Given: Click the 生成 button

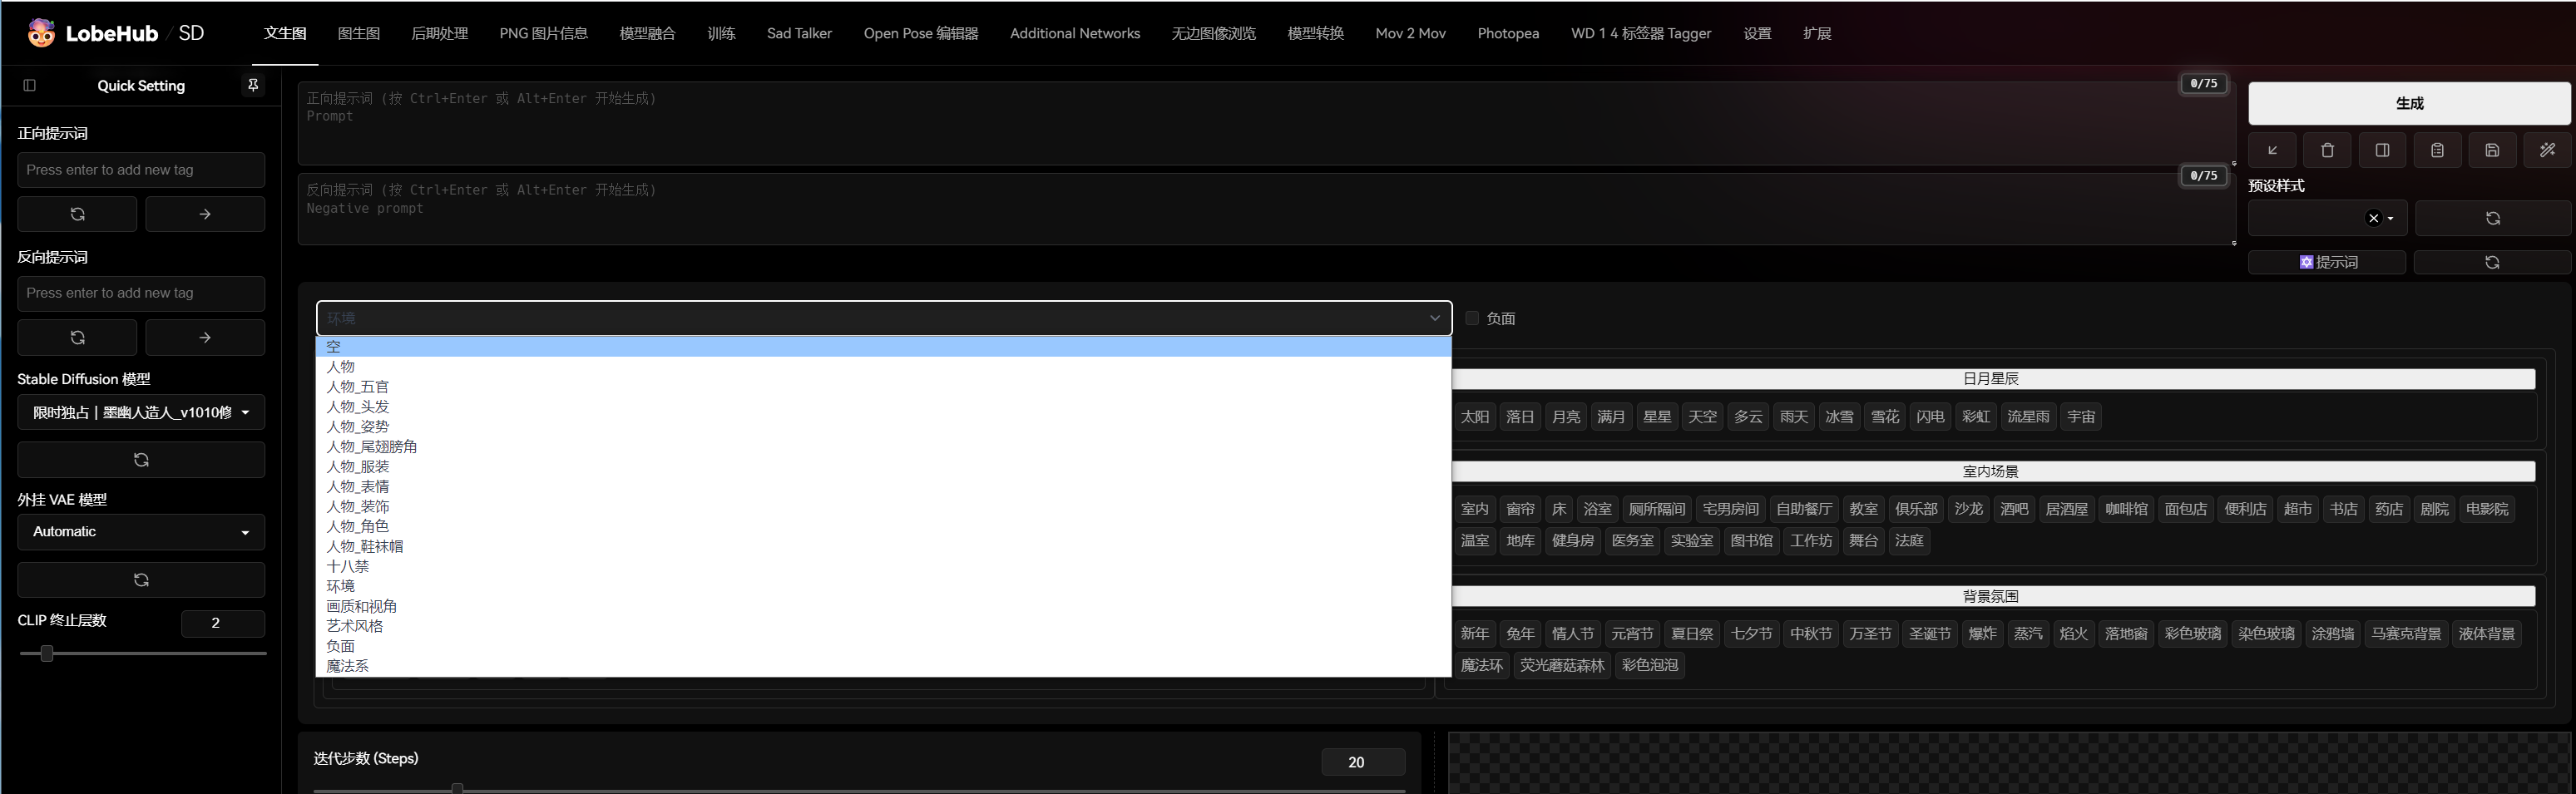Looking at the screenshot, I should click(2408, 102).
